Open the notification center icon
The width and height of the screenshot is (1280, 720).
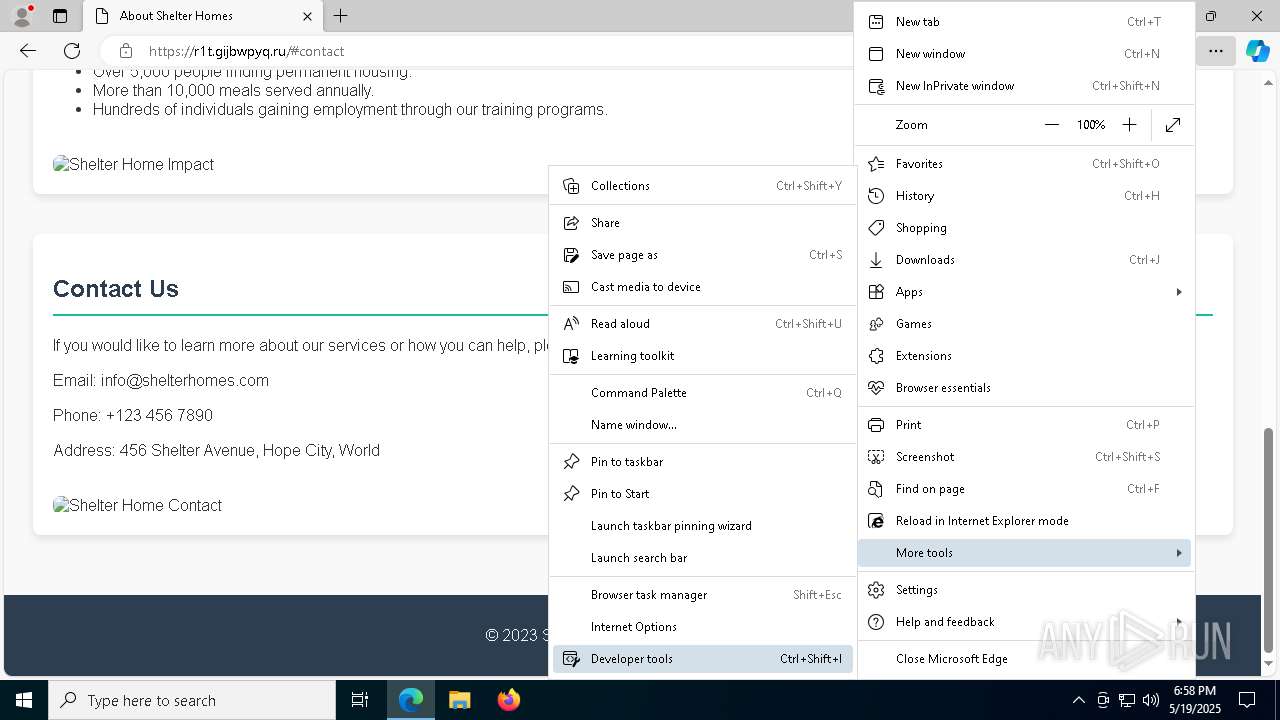[1247, 700]
